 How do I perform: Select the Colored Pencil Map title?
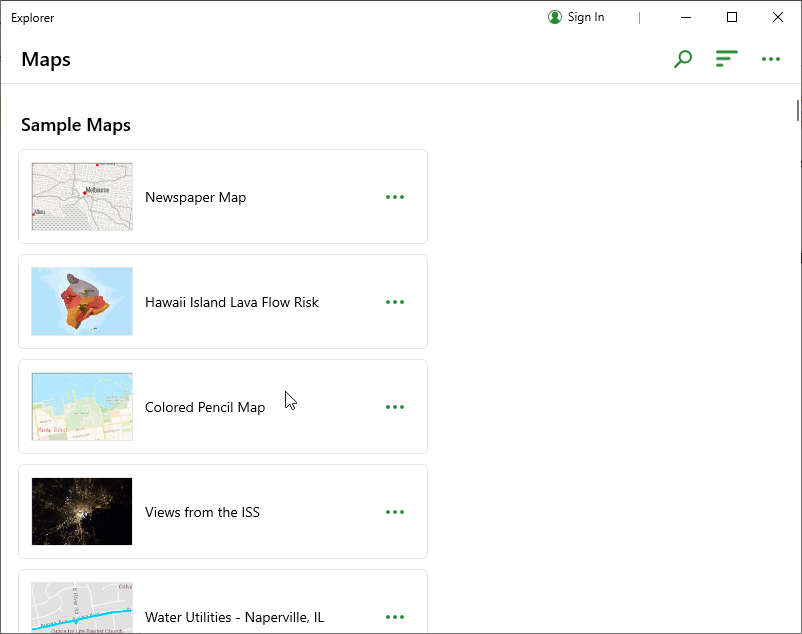pyautogui.click(x=205, y=407)
